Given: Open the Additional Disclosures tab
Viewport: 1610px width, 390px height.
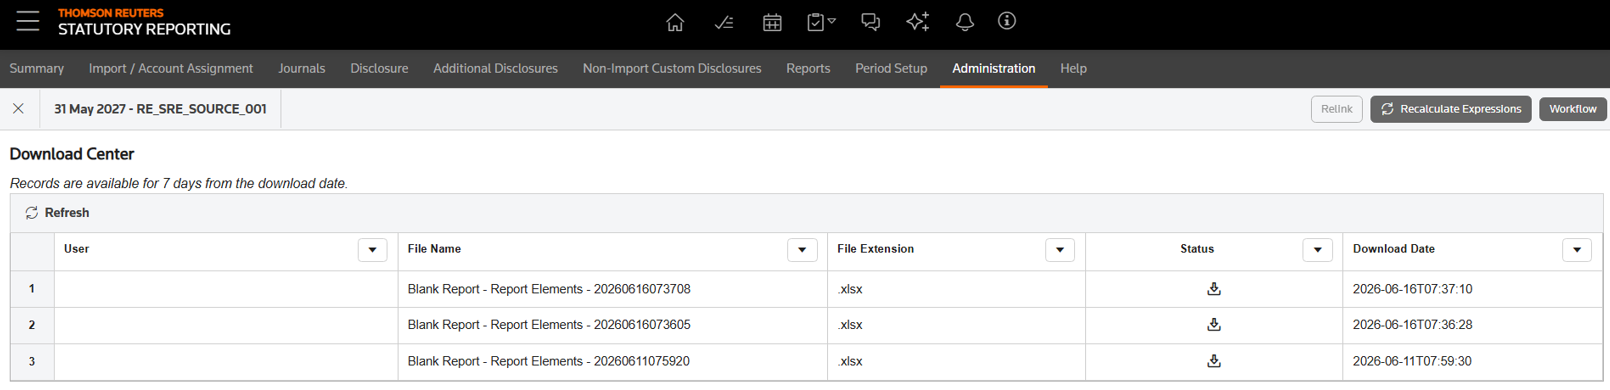Looking at the screenshot, I should [496, 68].
